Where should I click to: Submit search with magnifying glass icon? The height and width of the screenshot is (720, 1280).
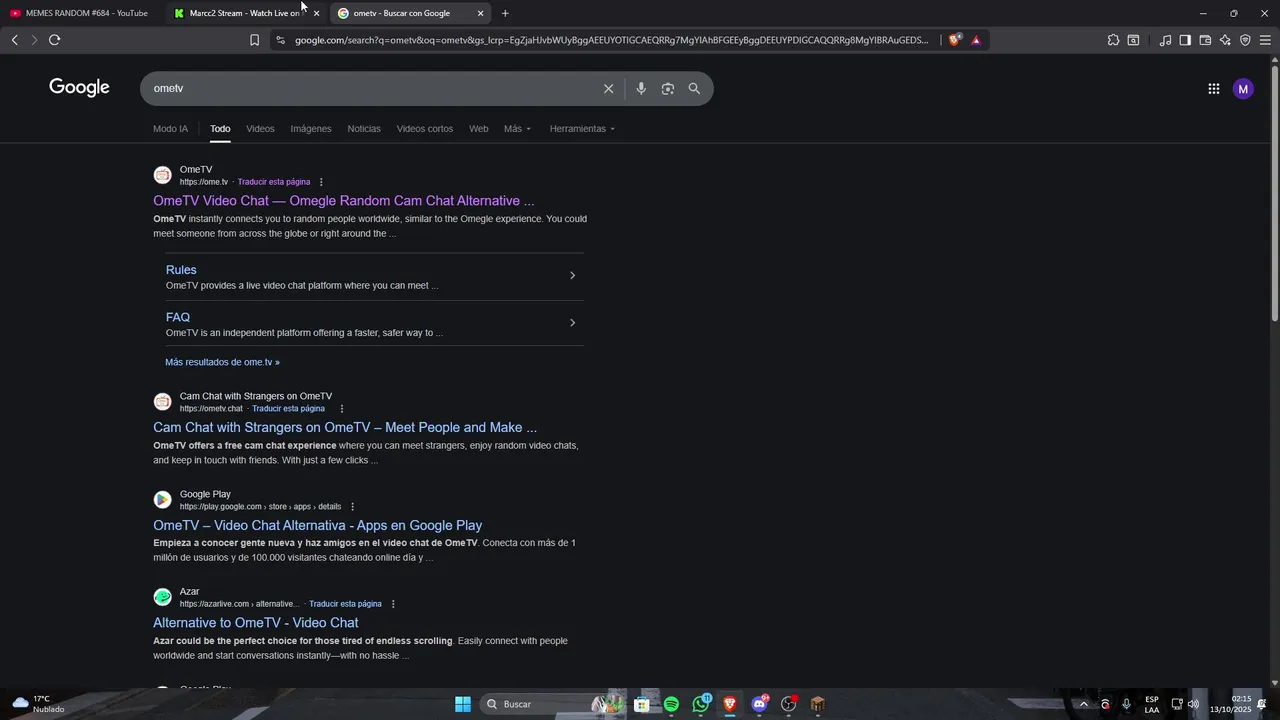pyautogui.click(x=694, y=89)
